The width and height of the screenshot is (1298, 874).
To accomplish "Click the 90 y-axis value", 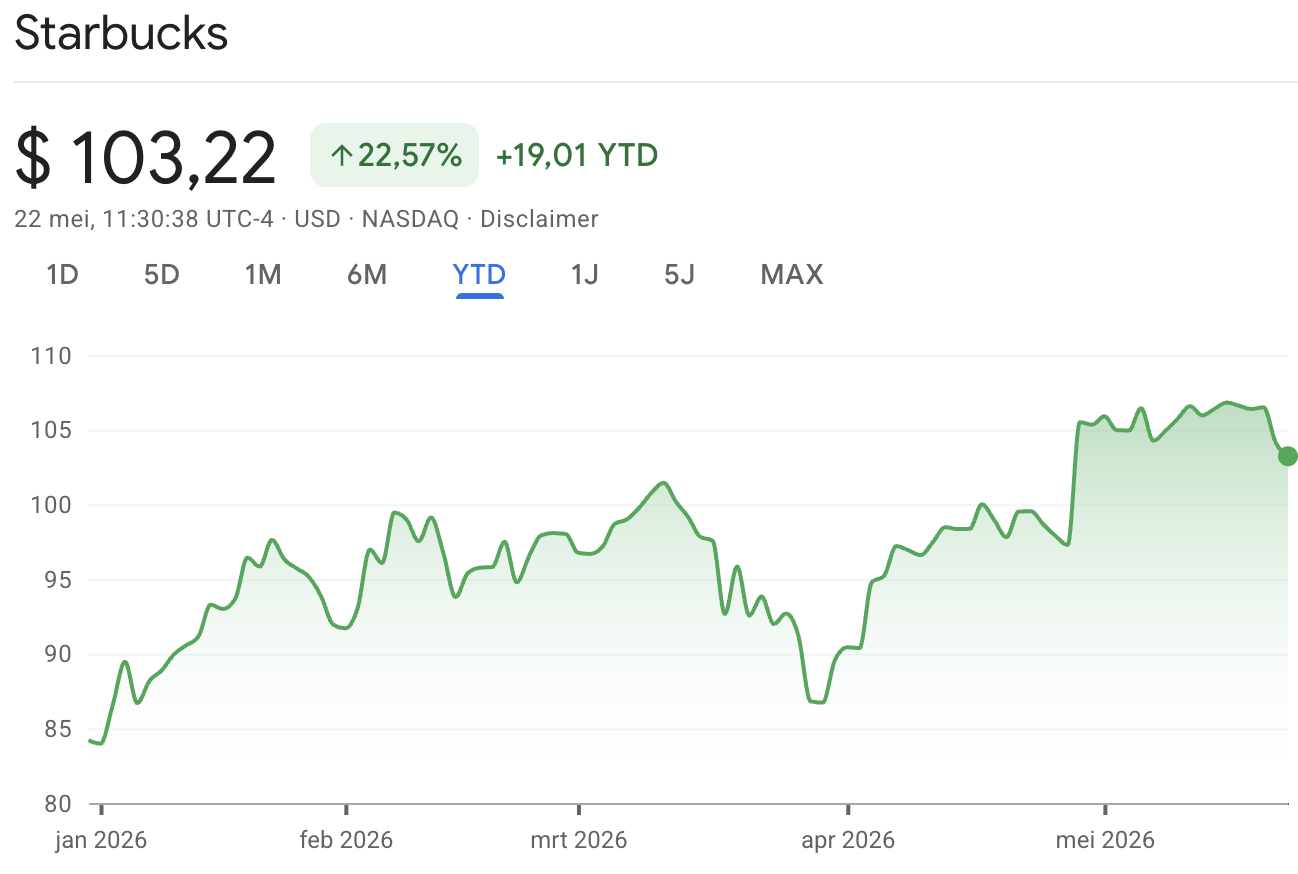I will 58,654.
